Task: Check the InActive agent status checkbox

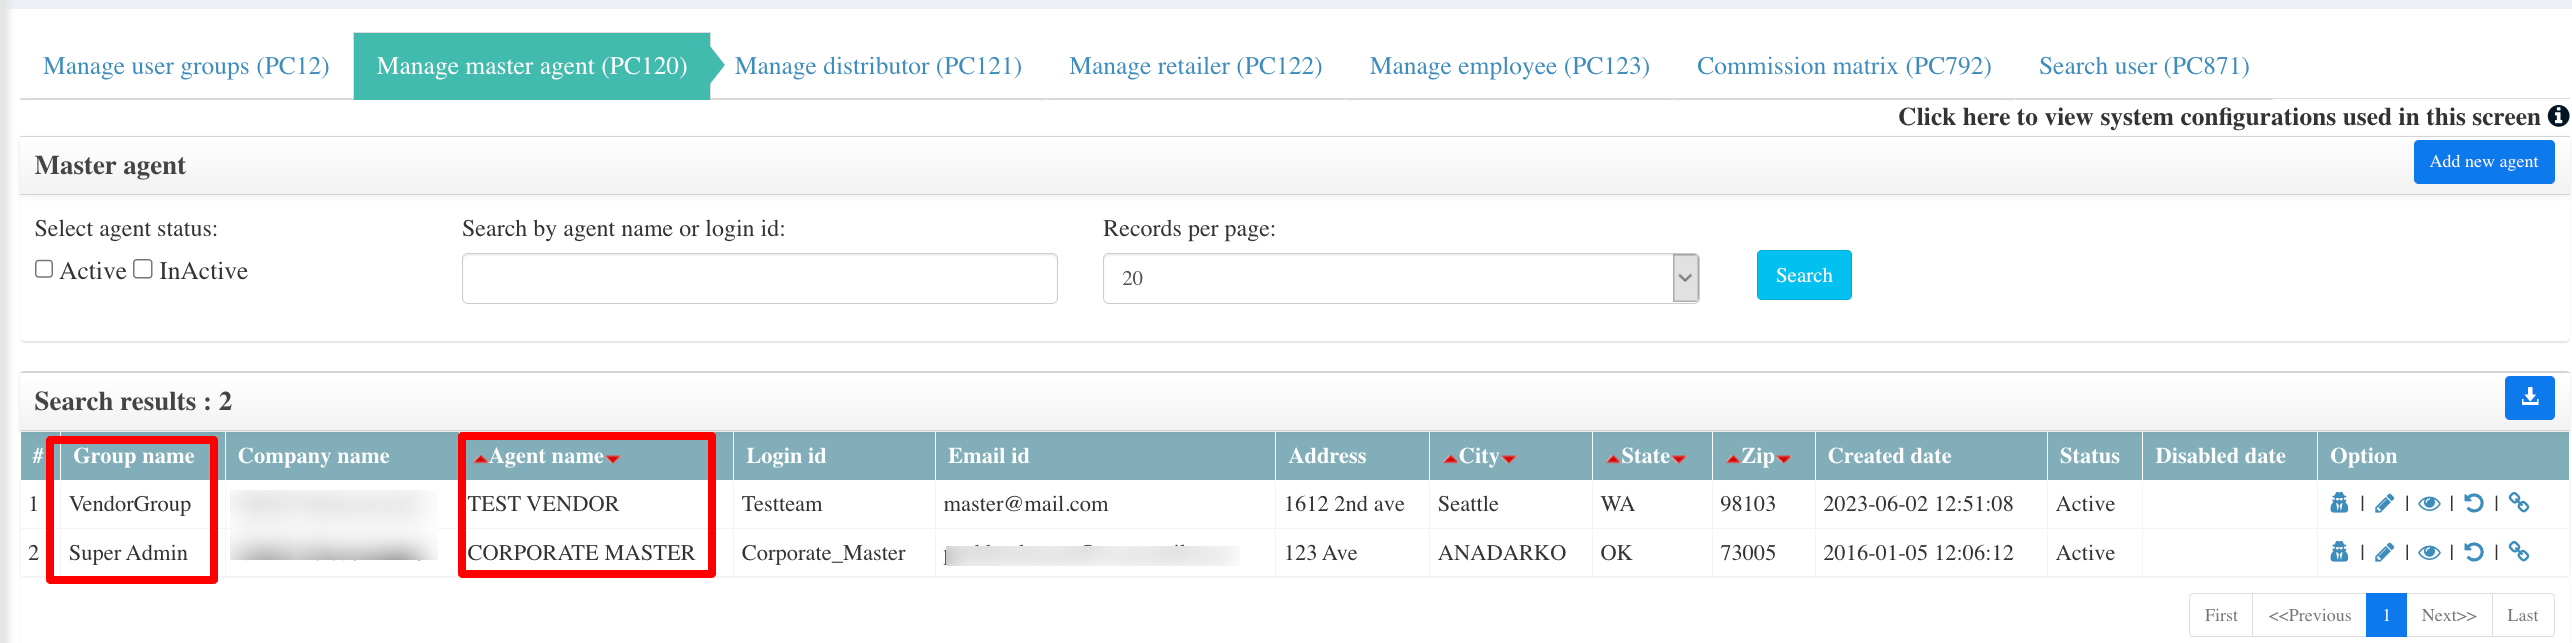Action: 143,269
